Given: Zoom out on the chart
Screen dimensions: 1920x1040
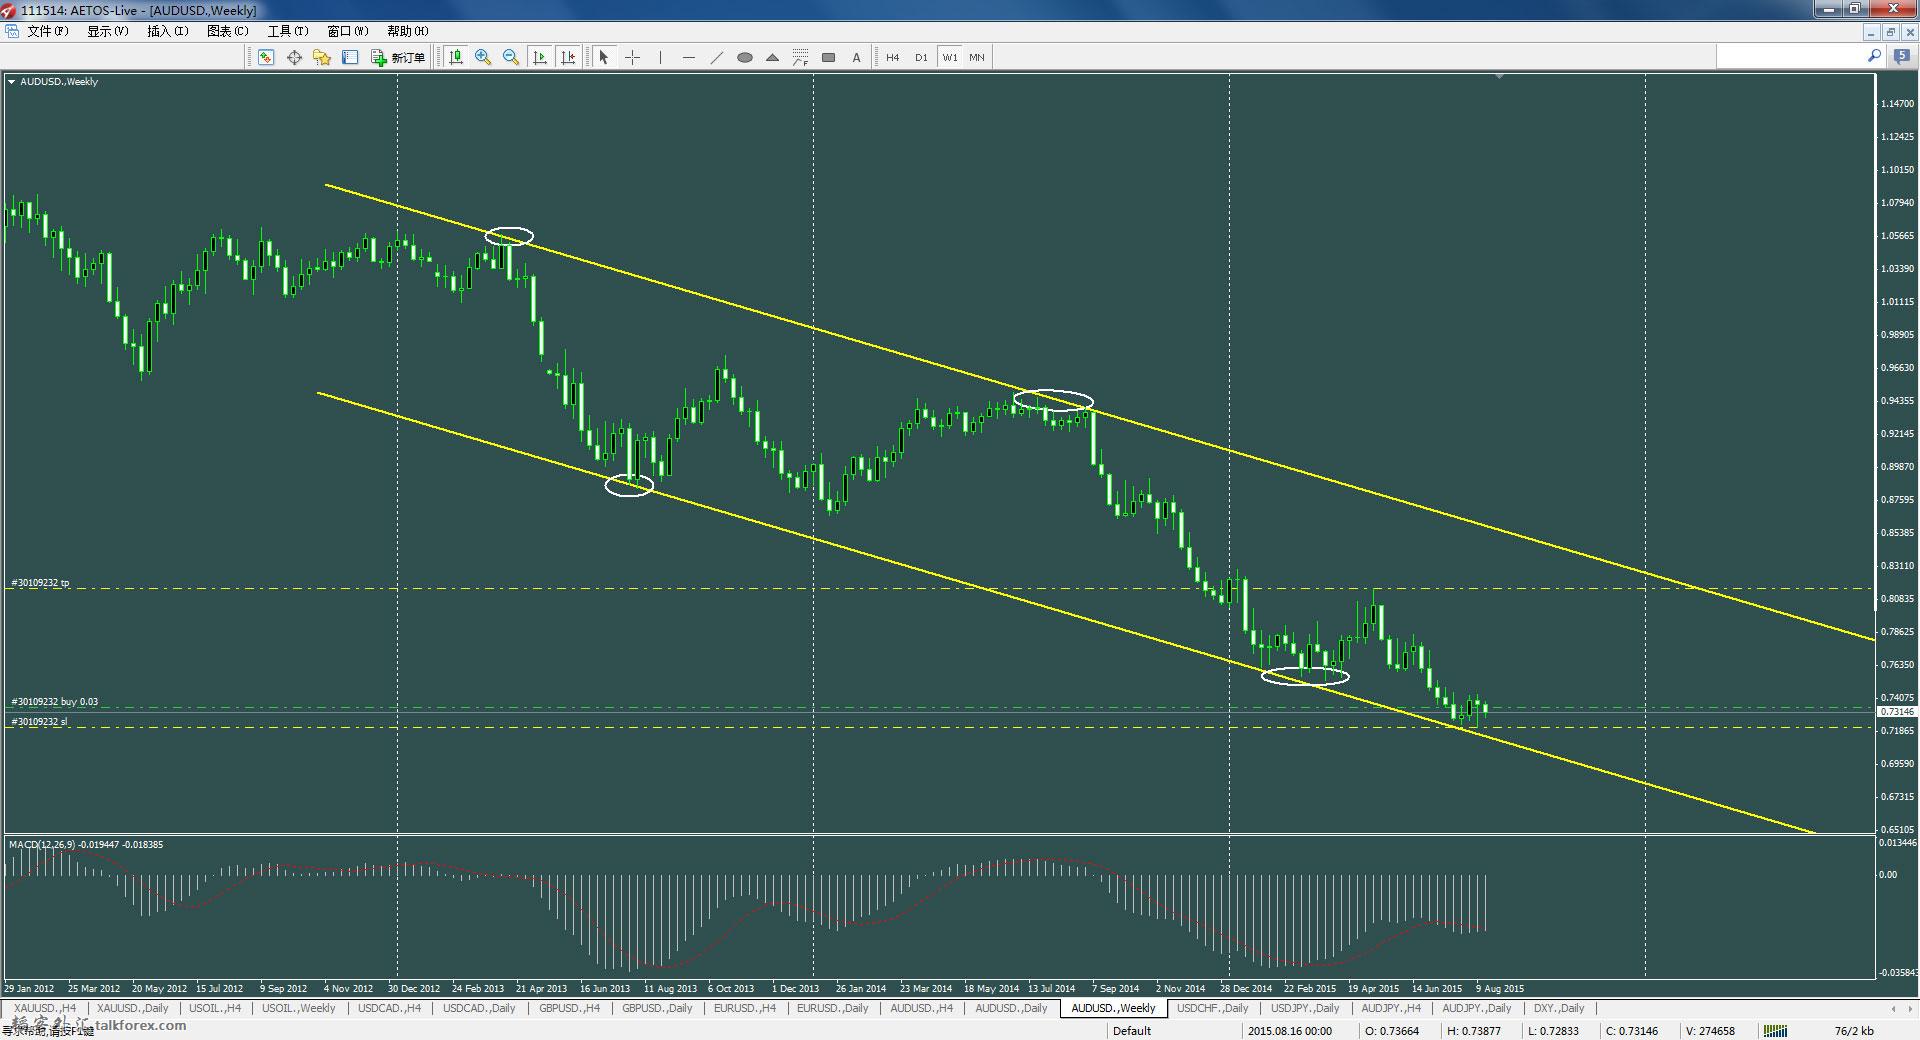Looking at the screenshot, I should [511, 57].
